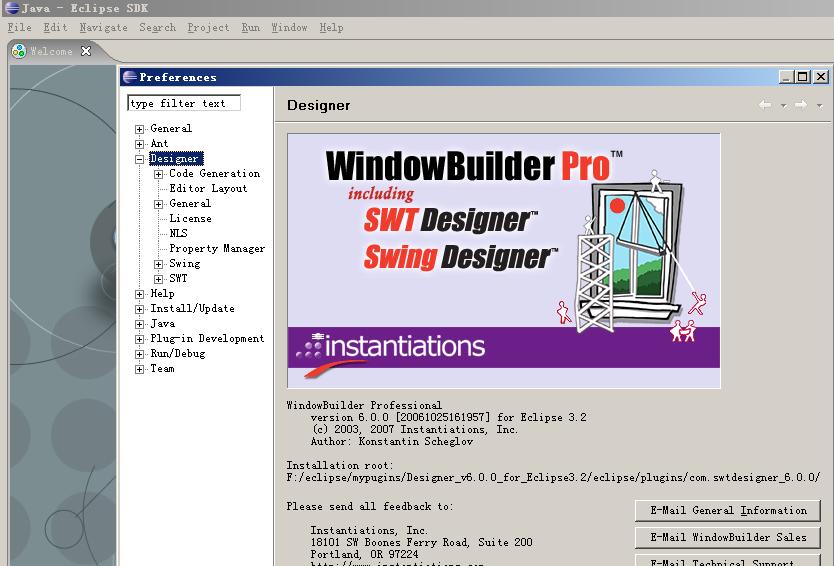
Task: Select Install/Update tree item
Action: click(192, 309)
